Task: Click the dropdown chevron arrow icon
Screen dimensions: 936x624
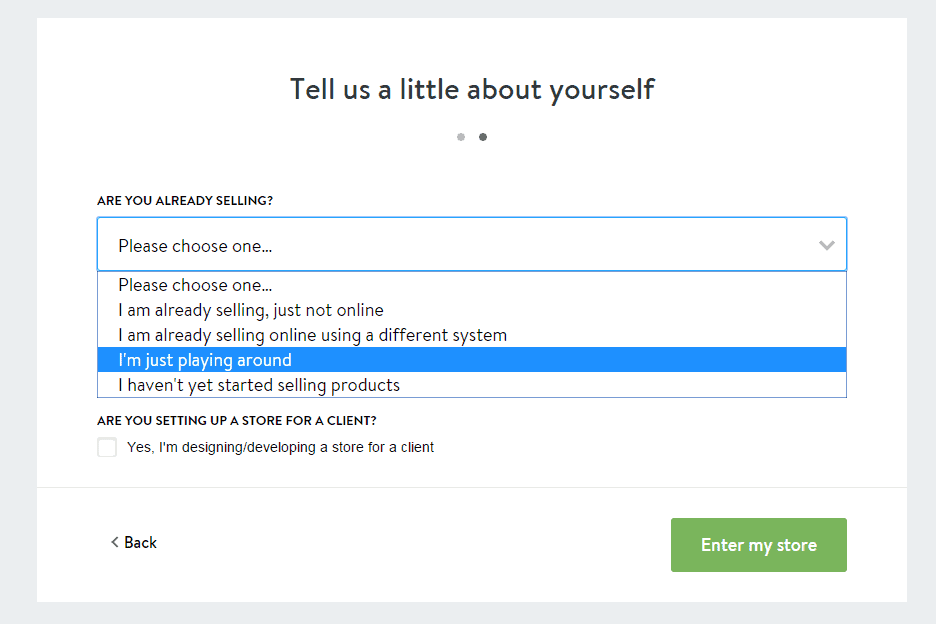Action: pyautogui.click(x=826, y=245)
